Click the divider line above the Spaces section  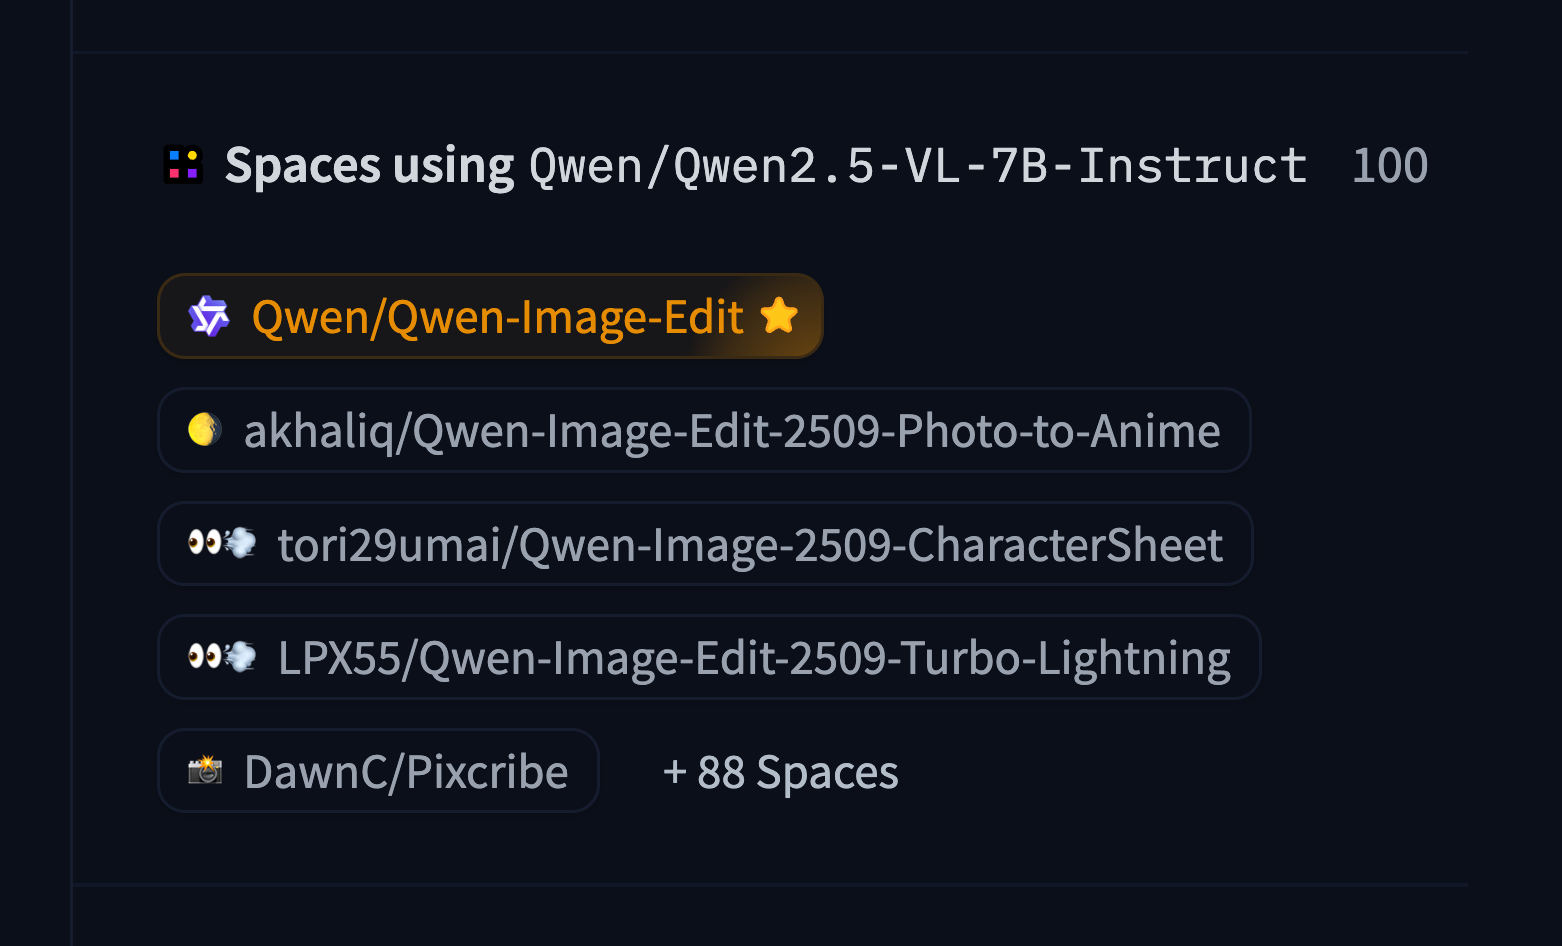[x=770, y=52]
